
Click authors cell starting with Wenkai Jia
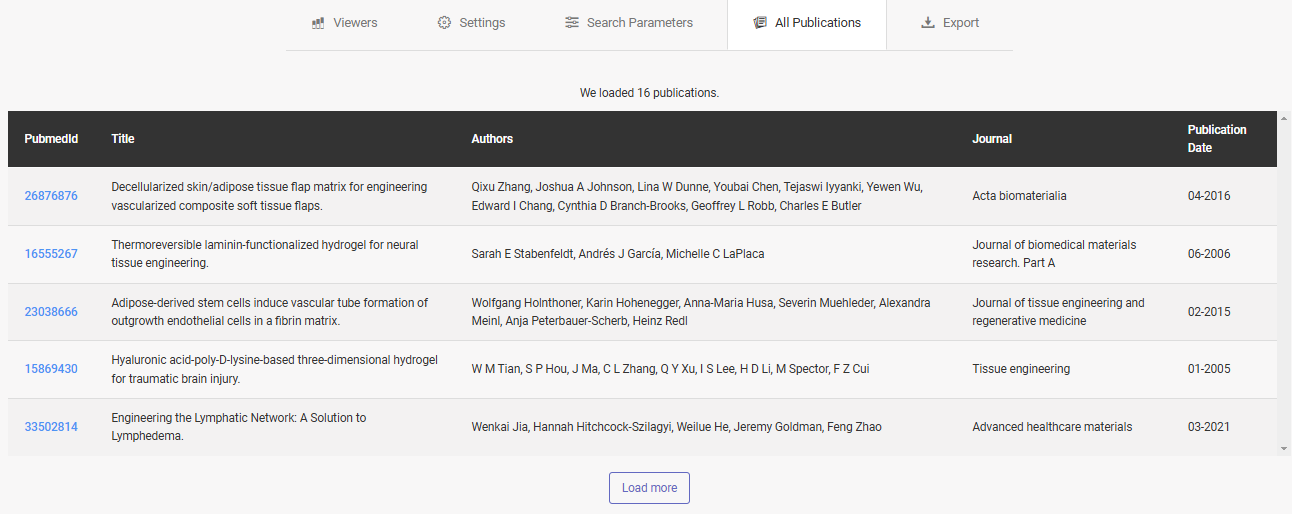[x=677, y=427]
